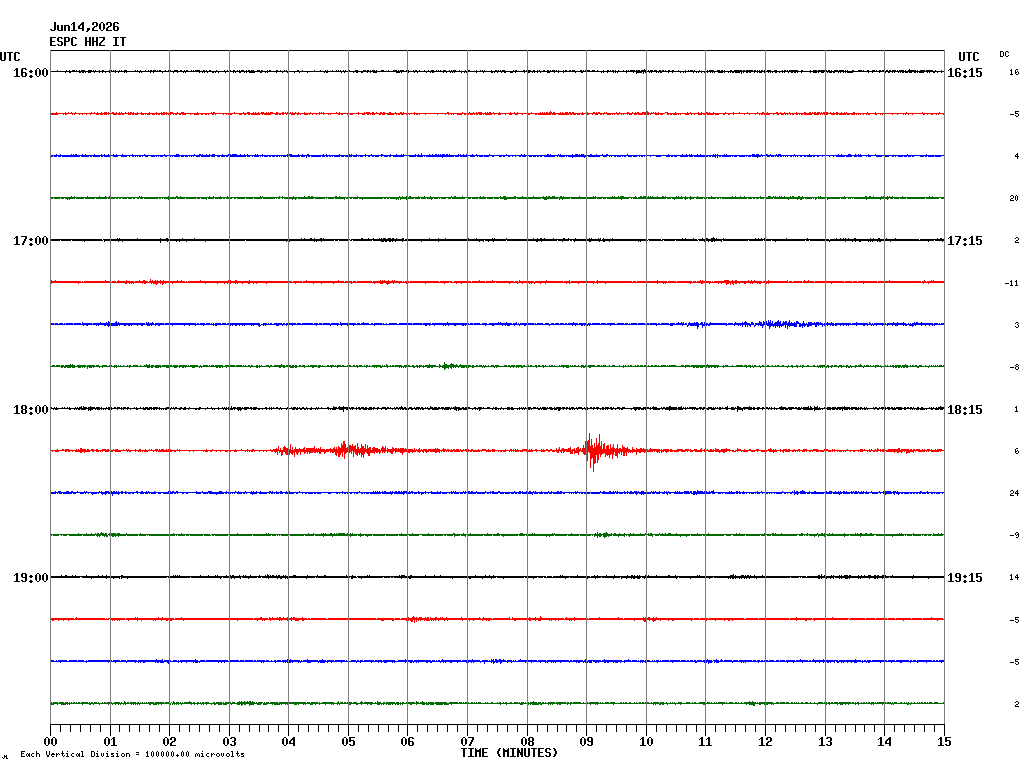Click the '18:00' row time label
This screenshot has width=1024, height=768.
[x=31, y=409]
